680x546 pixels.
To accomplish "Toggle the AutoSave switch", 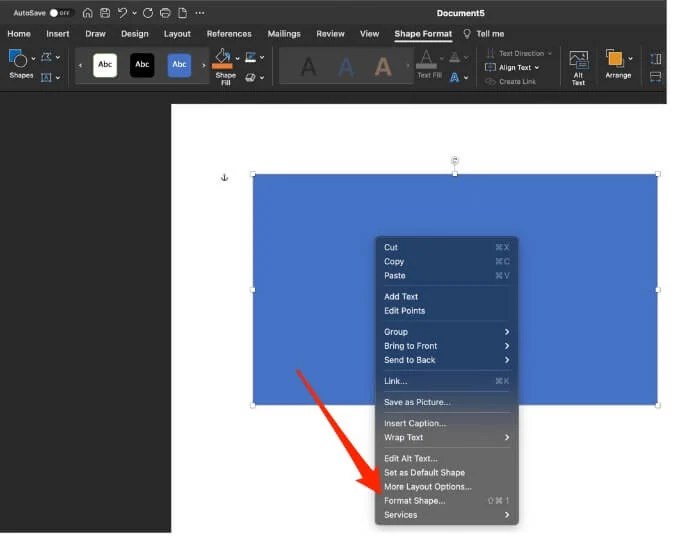I will (60, 13).
